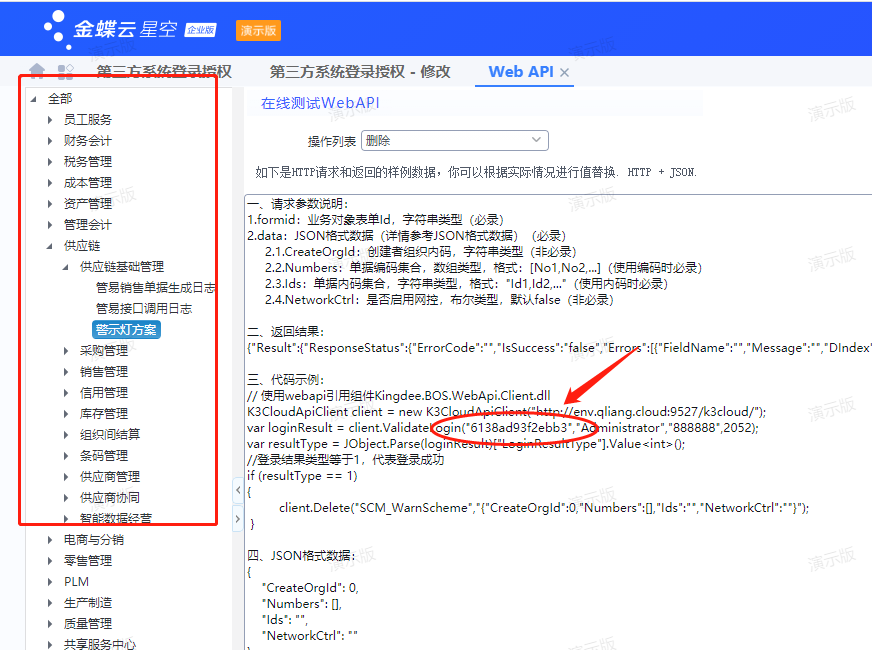This screenshot has height=650, width=872.
Task: Click inside the API sample text area
Action: click(558, 422)
